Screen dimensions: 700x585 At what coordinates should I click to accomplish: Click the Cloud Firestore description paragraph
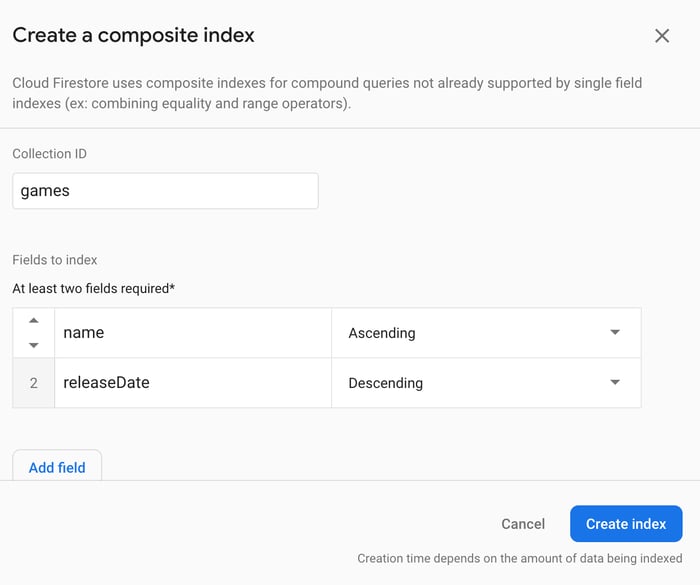pos(327,93)
